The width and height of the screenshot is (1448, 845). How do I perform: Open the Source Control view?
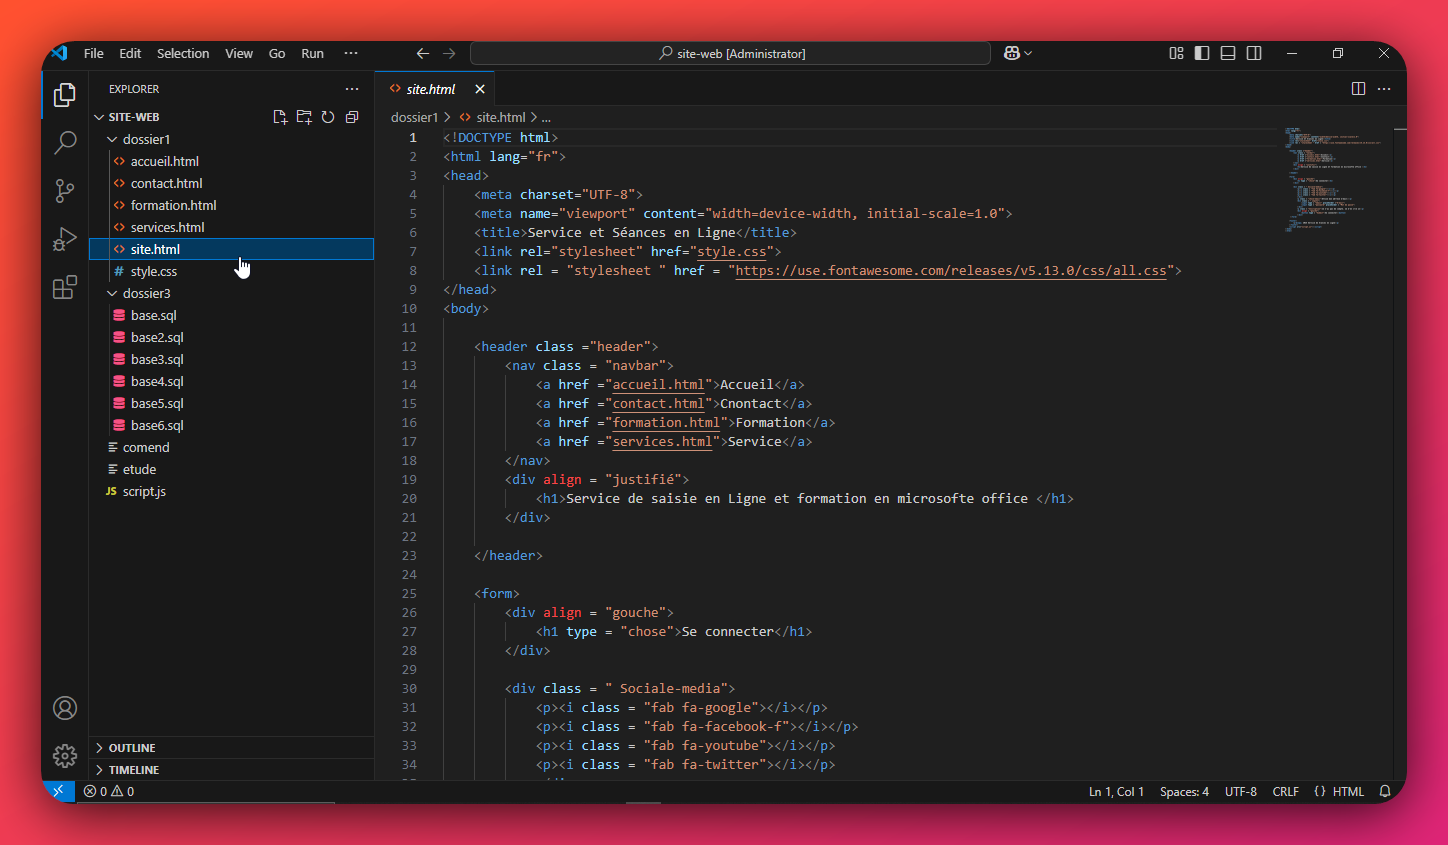(65, 190)
